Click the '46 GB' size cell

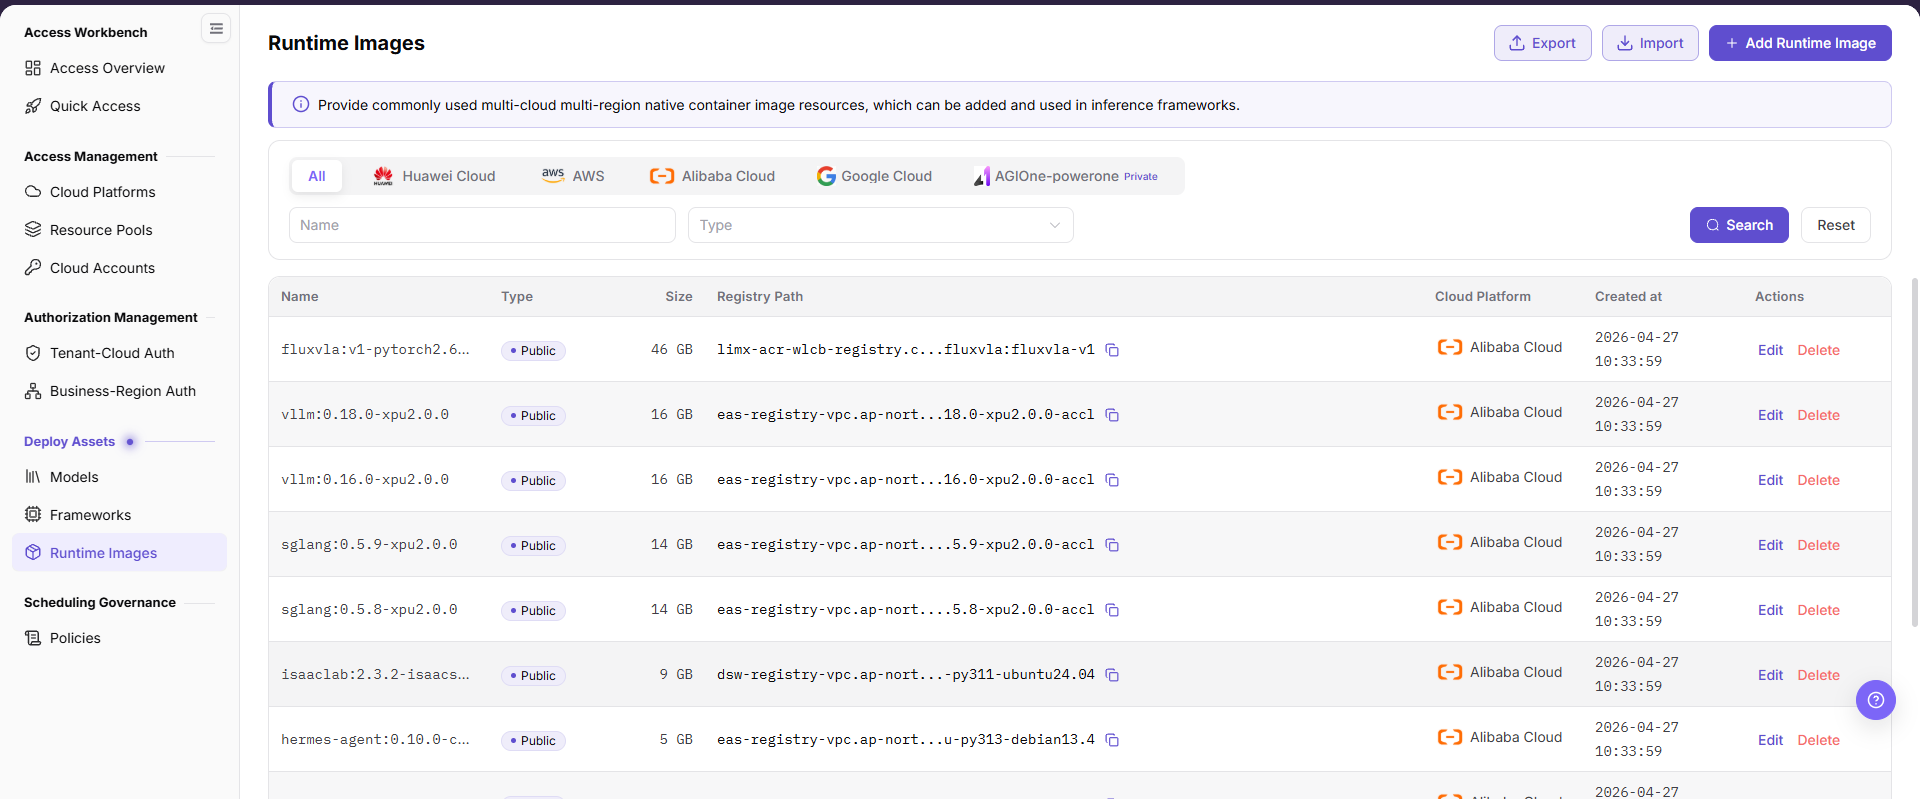click(x=671, y=350)
